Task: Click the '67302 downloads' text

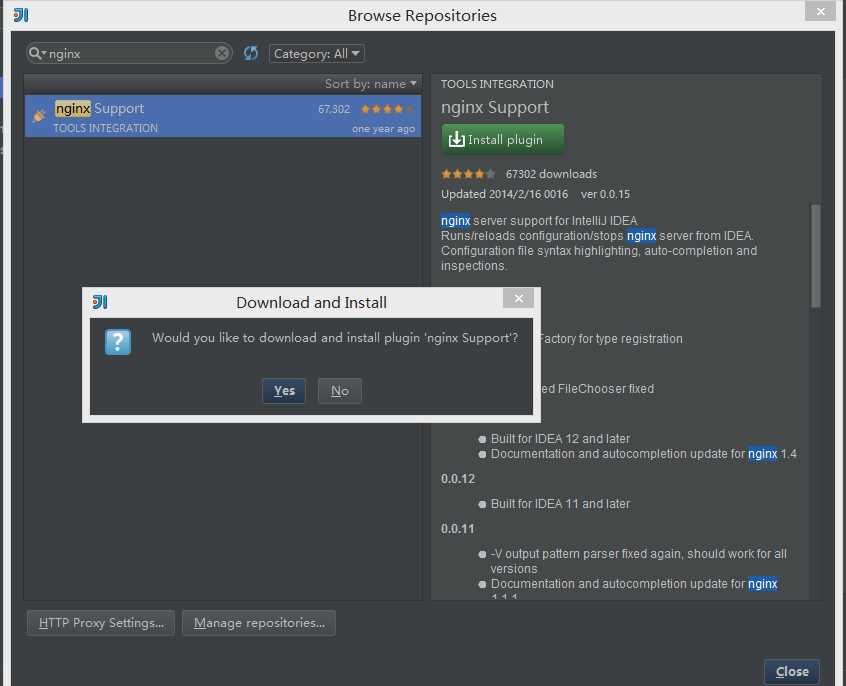Action: [551, 174]
